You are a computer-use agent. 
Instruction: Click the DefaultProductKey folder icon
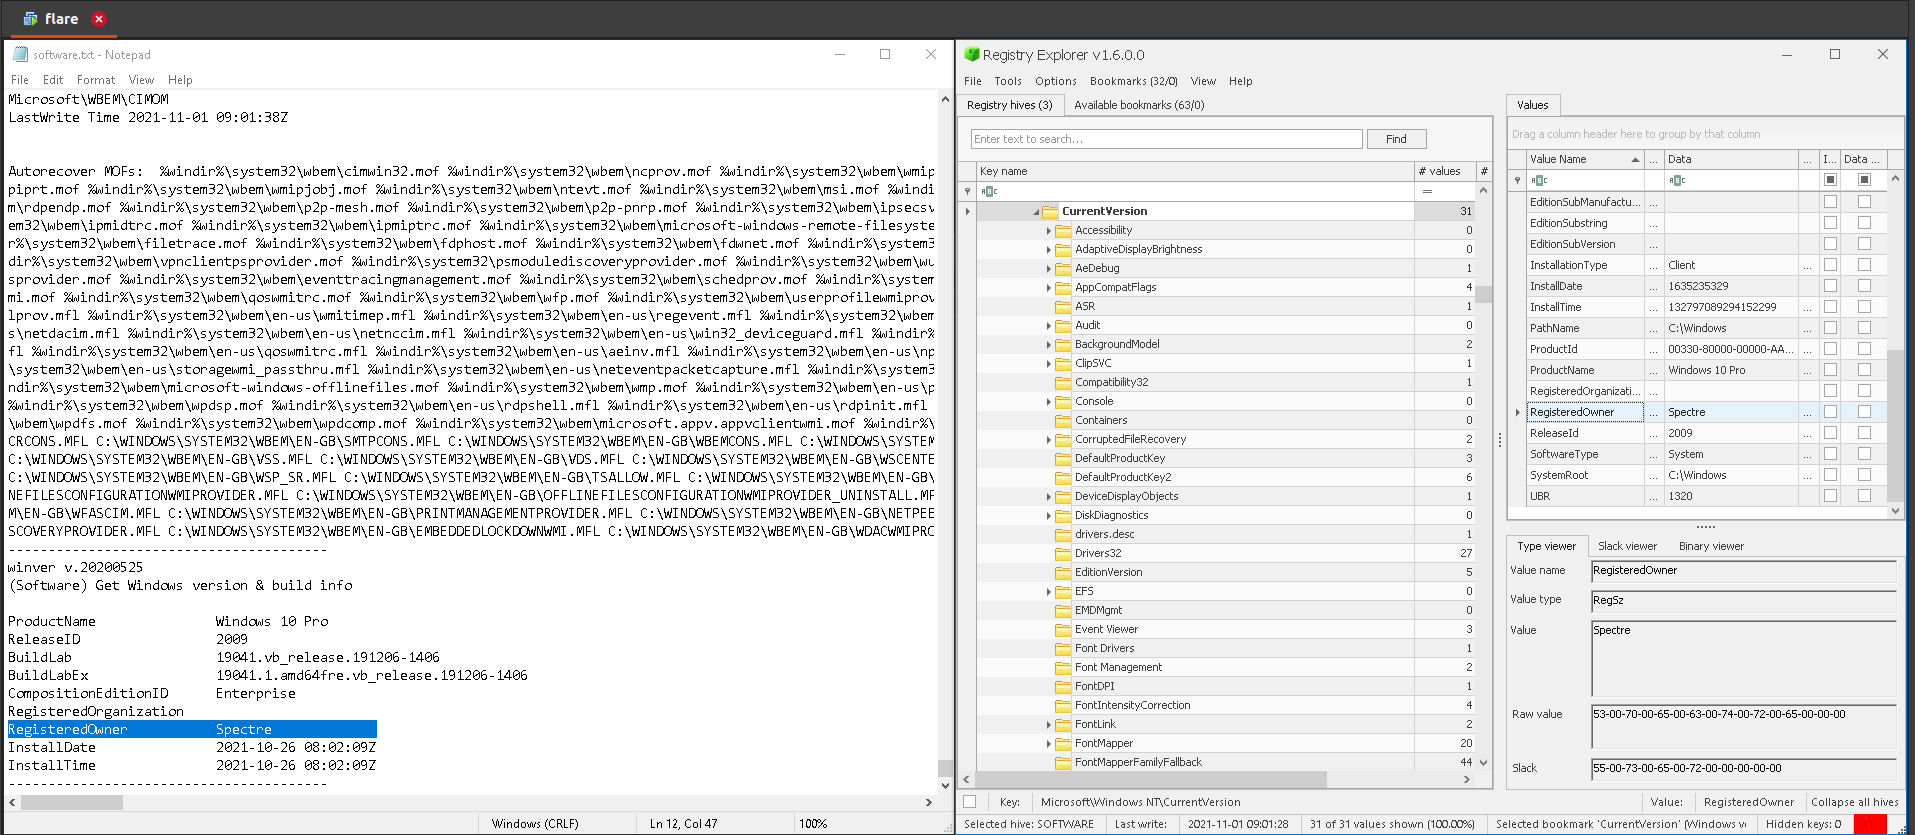pyautogui.click(x=1063, y=459)
